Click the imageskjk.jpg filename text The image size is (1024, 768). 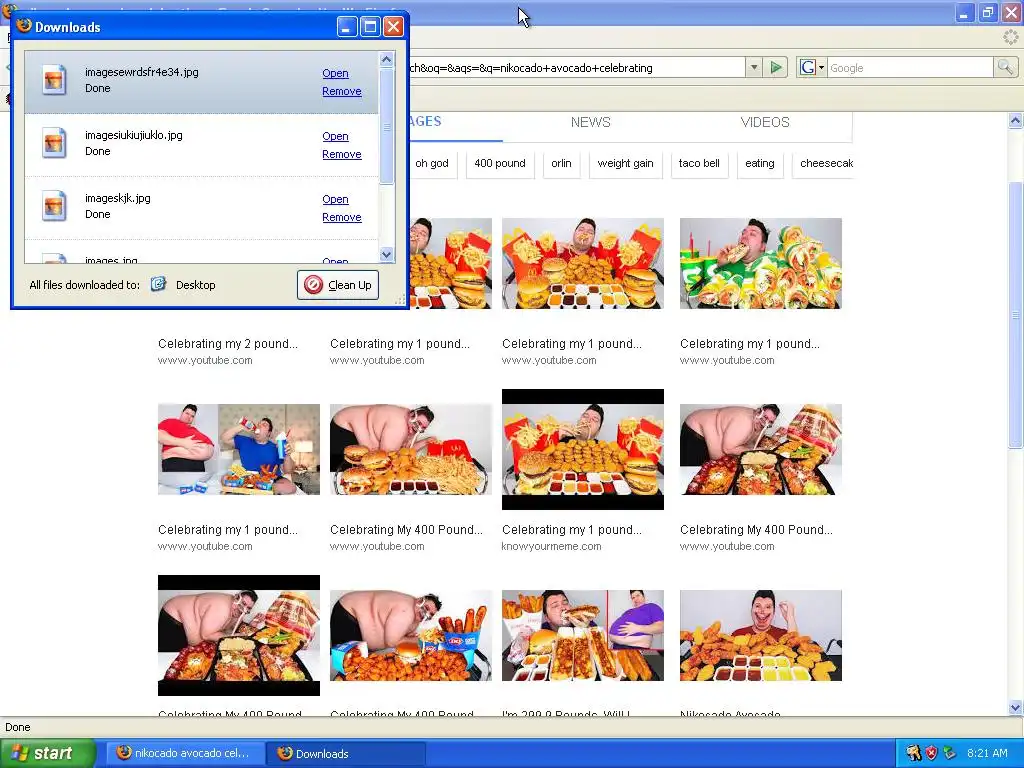coord(118,198)
